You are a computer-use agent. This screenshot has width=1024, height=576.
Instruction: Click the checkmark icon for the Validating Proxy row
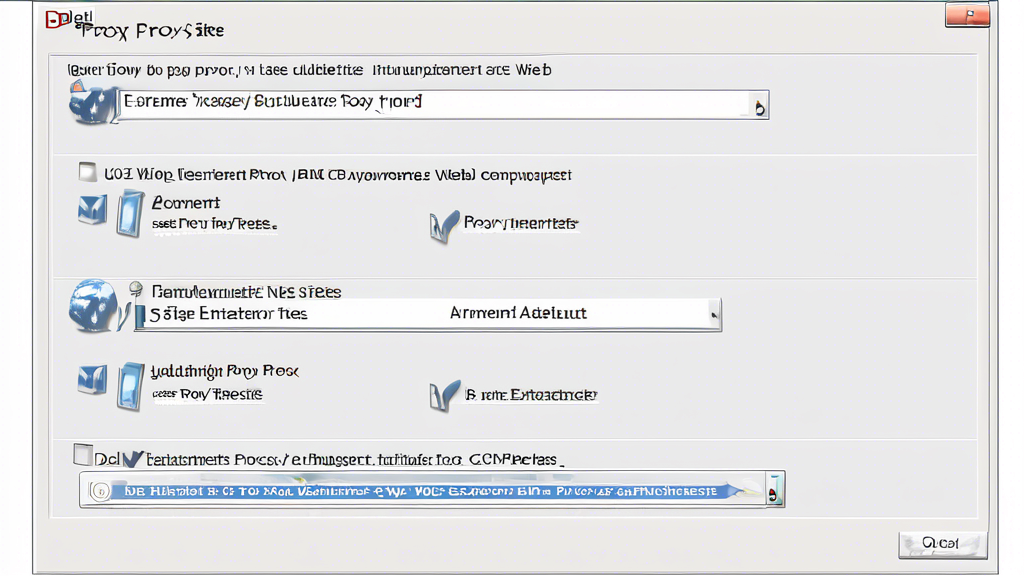[x=91, y=380]
